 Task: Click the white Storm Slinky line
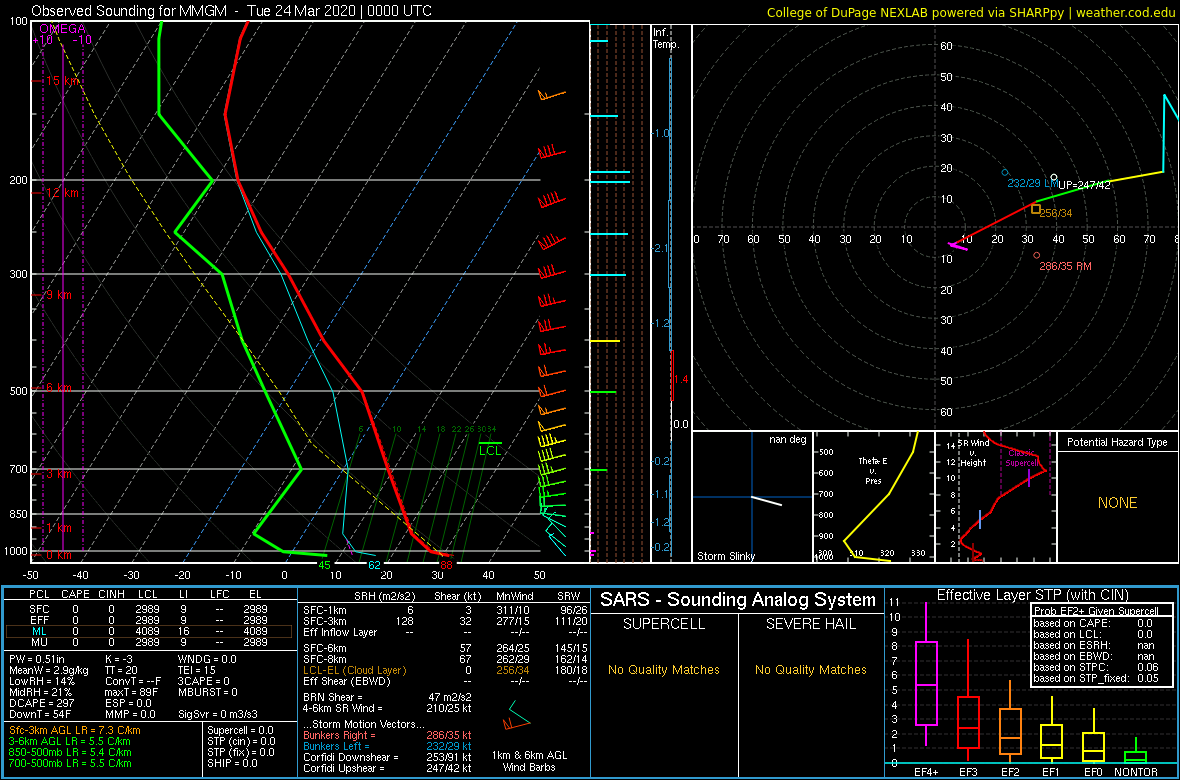pyautogui.click(x=768, y=501)
